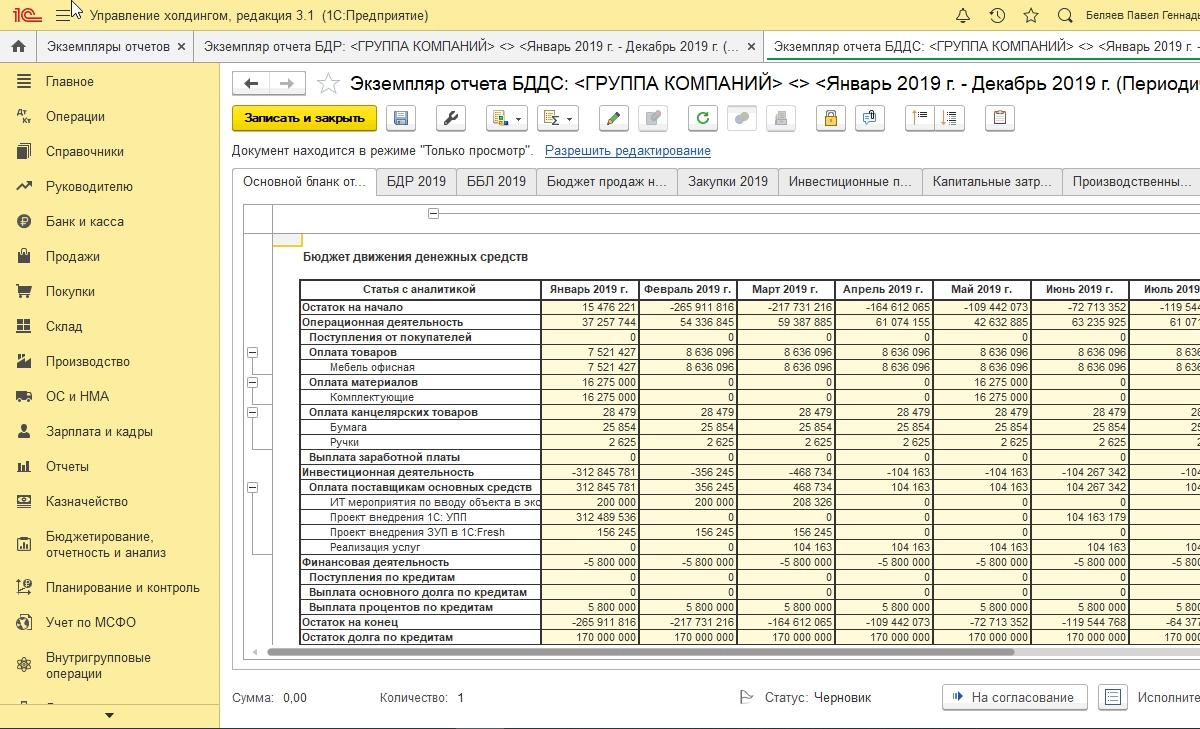Click the Разрешить редактирование link

[627, 151]
